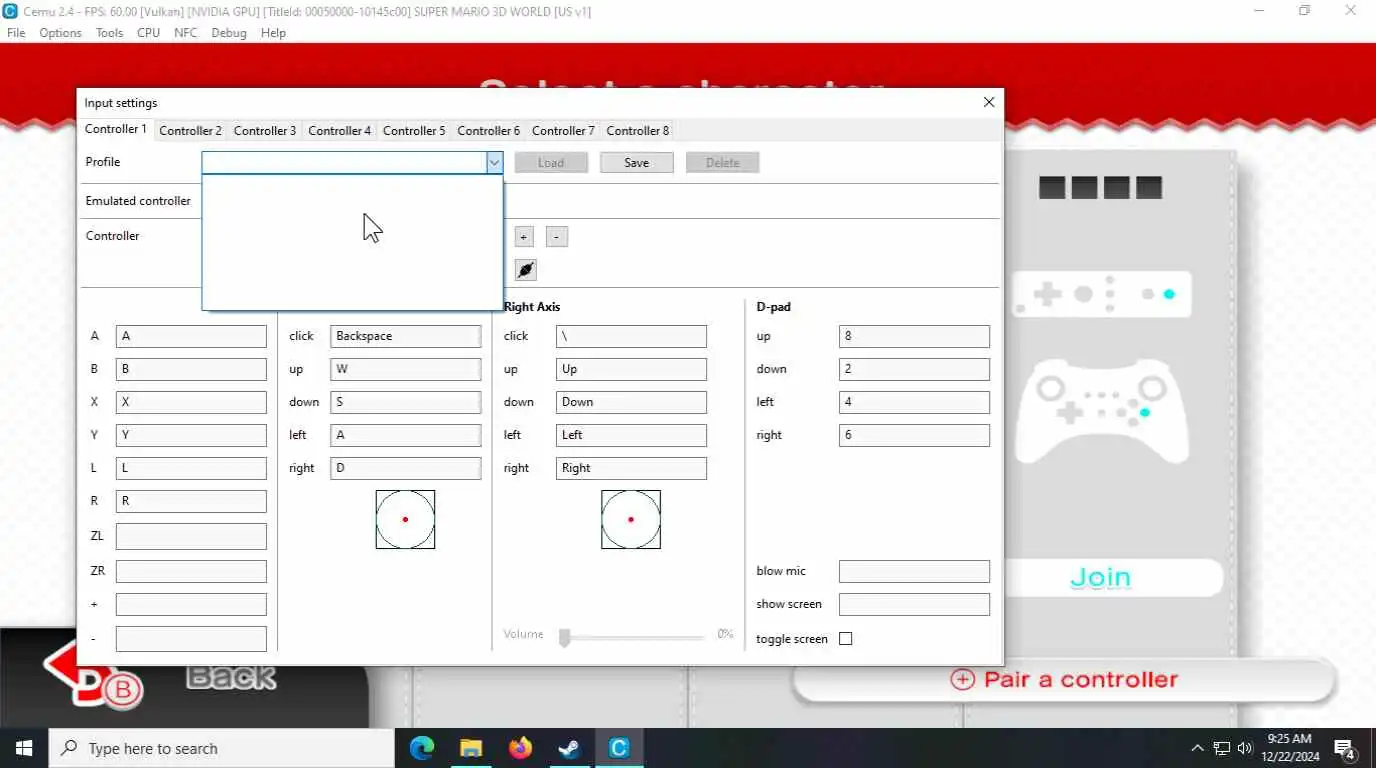The height and width of the screenshot is (768, 1376).
Task: Open the Tools menu
Action: [x=109, y=32]
